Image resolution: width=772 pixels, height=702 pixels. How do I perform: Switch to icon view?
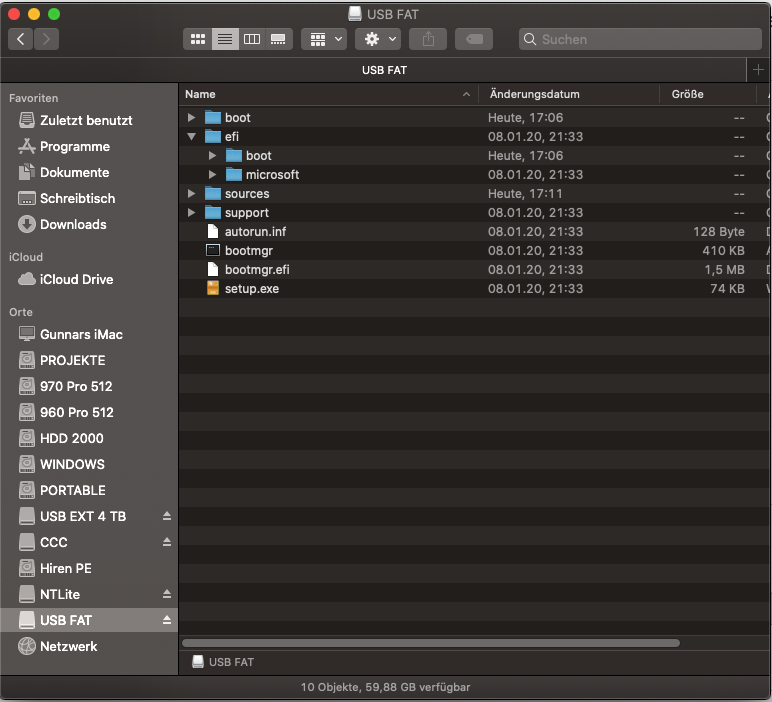198,39
